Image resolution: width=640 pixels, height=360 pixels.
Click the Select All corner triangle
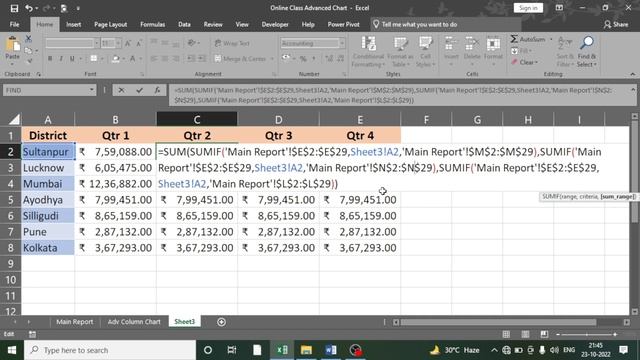(x=14, y=119)
